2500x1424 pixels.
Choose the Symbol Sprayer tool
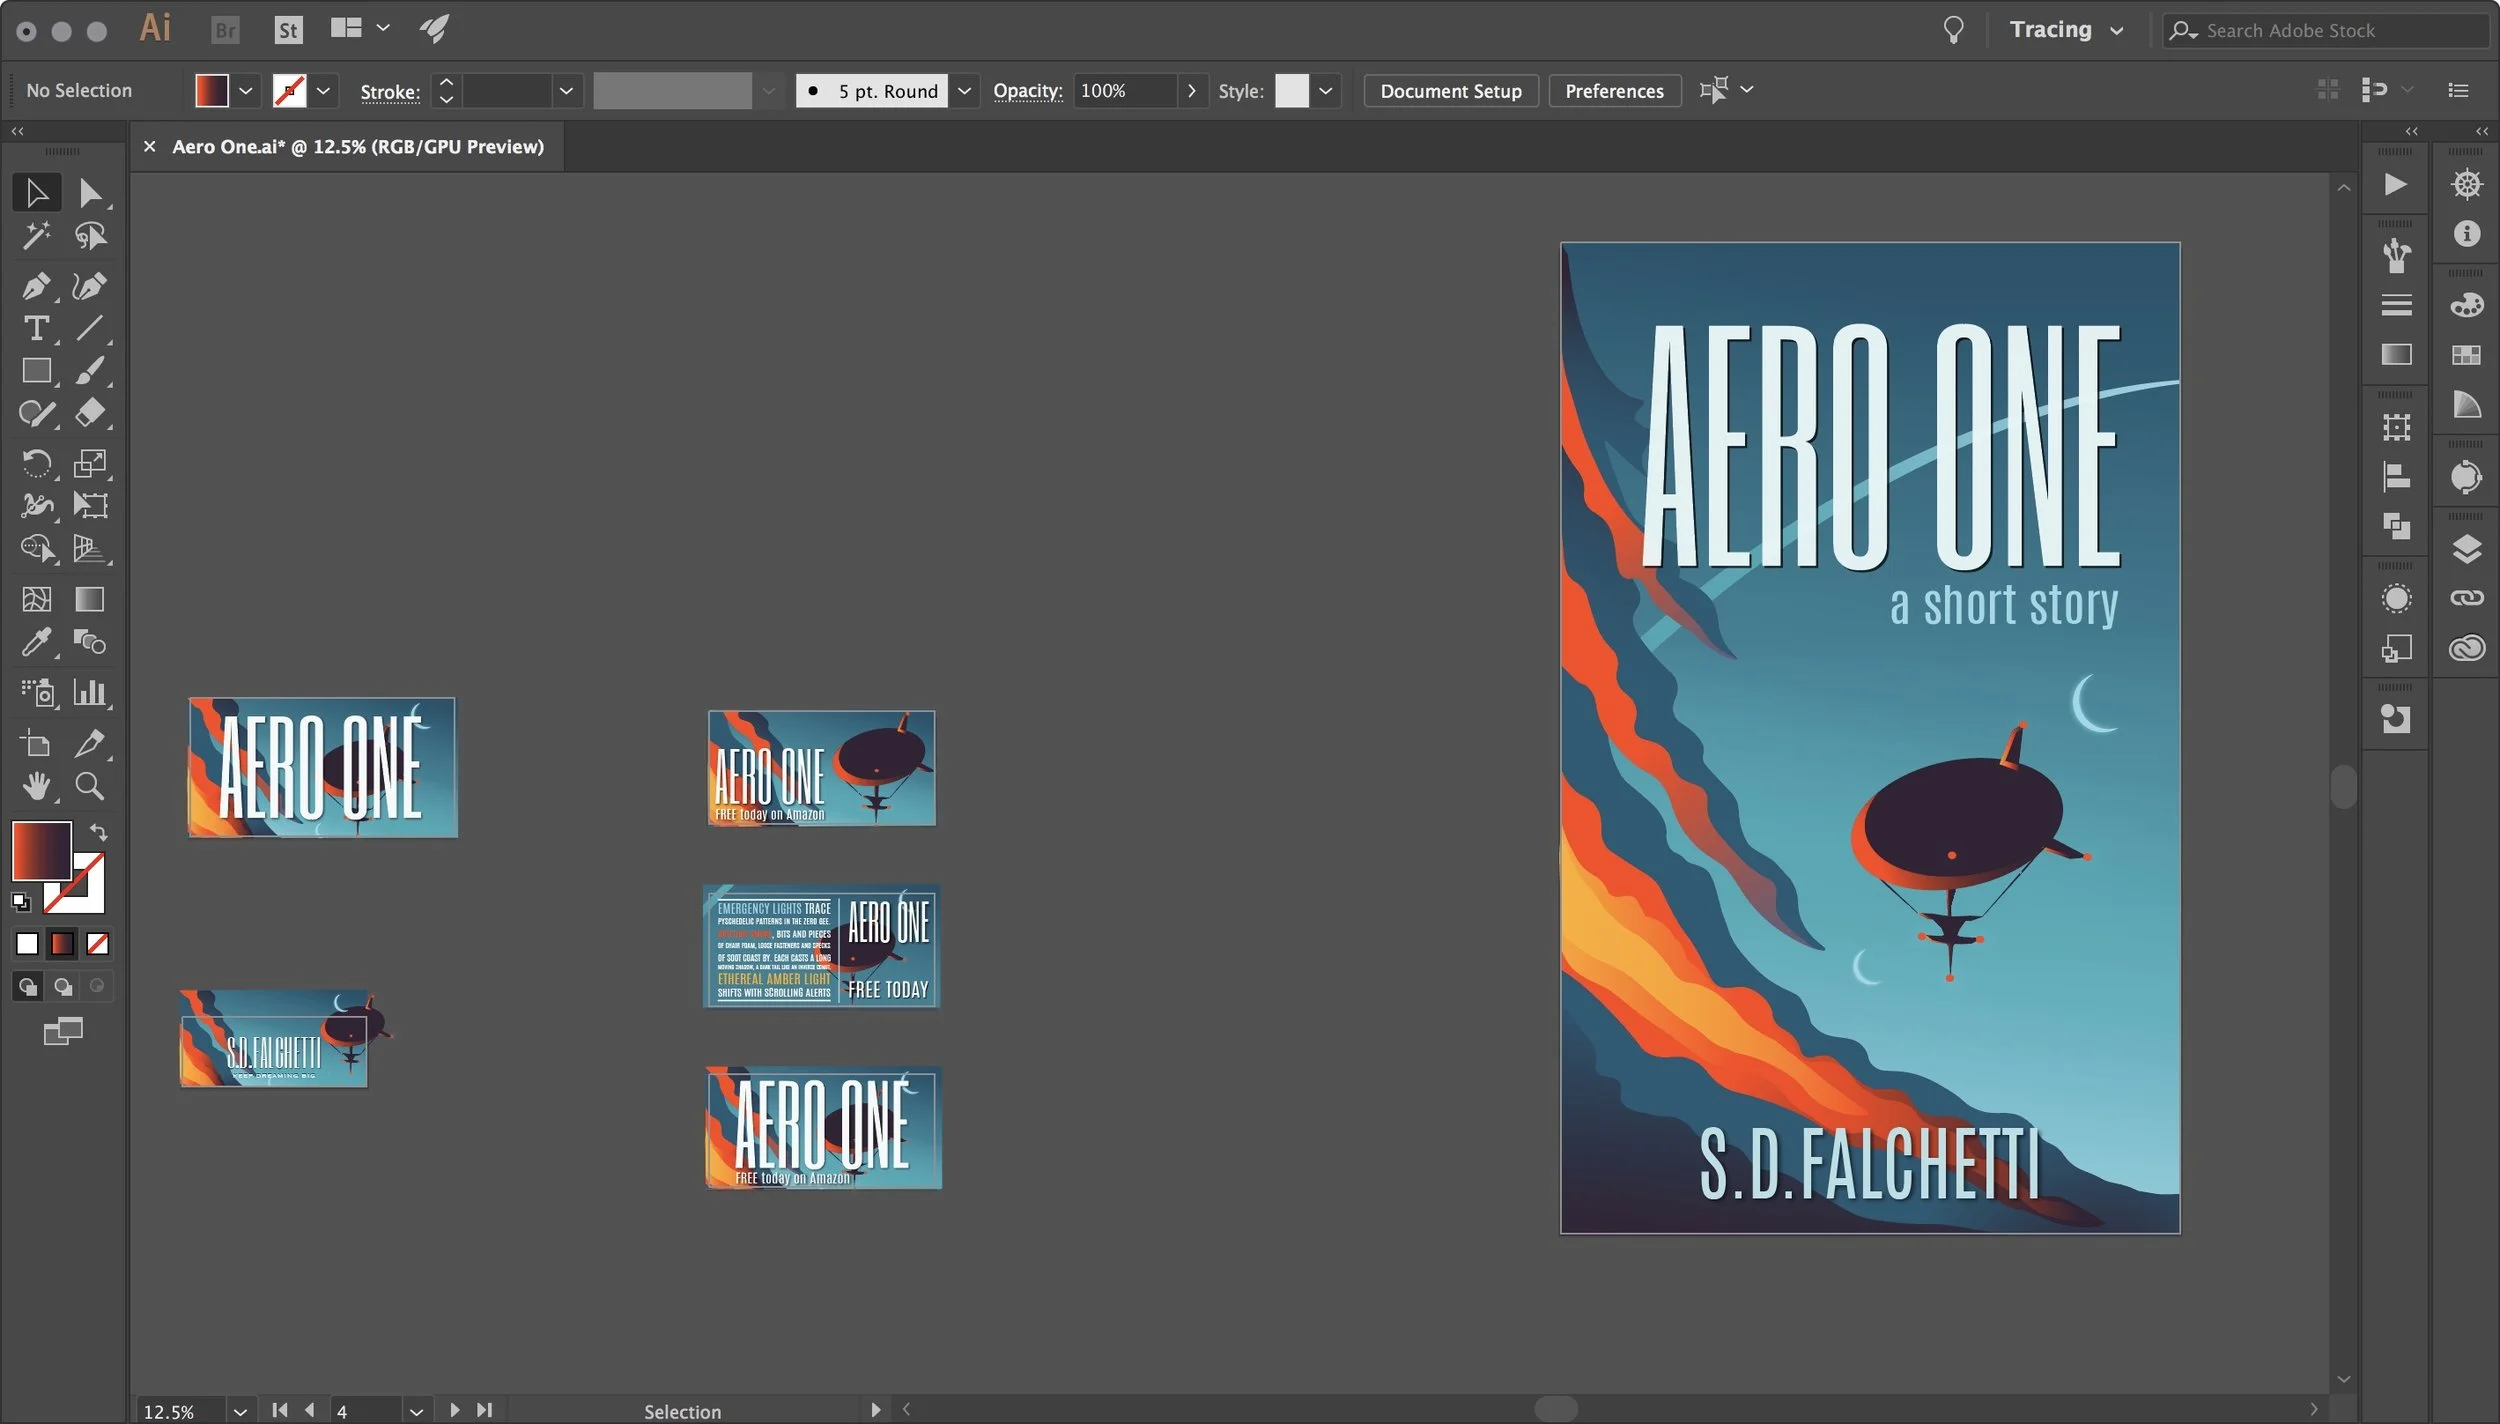coord(37,692)
